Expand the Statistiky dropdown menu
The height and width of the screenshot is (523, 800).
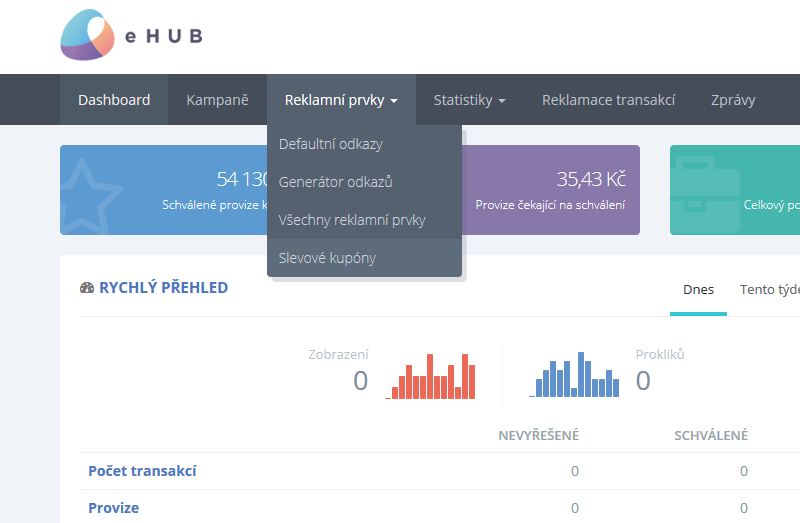tap(469, 100)
